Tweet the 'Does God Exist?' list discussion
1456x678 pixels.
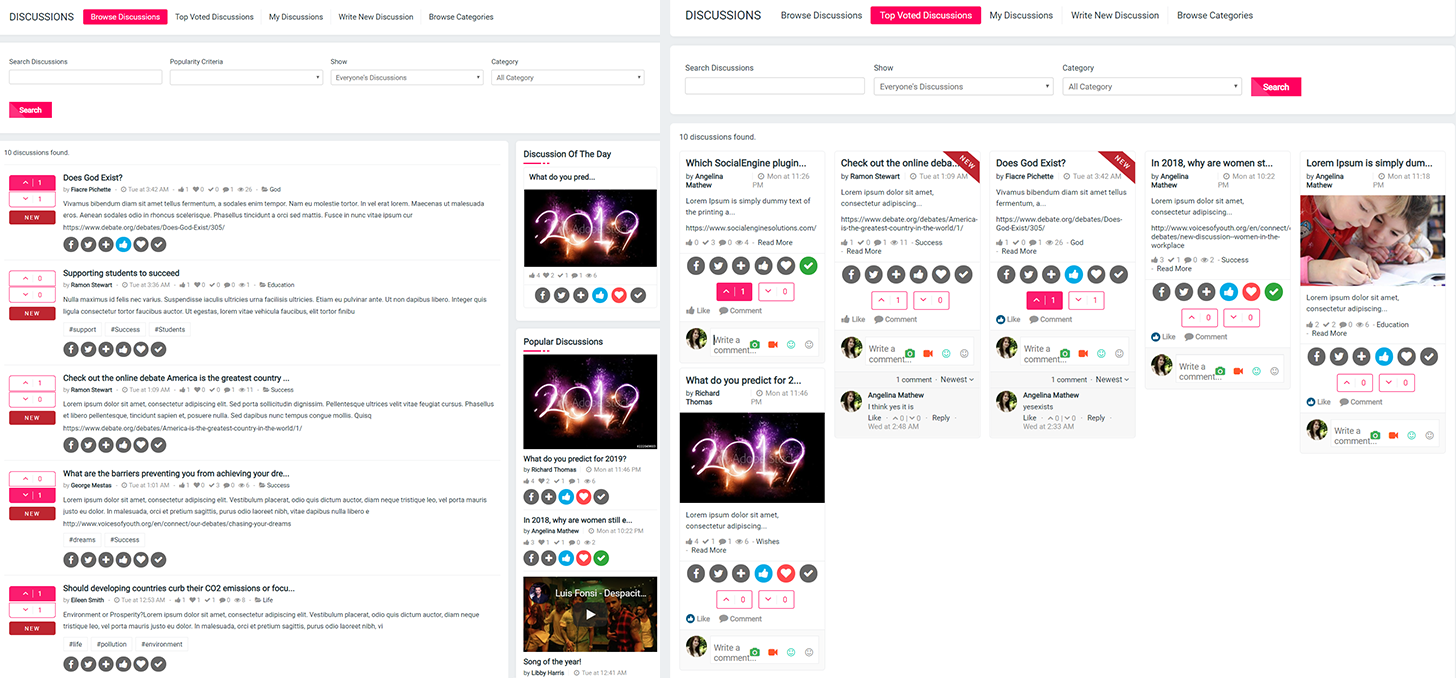[88, 244]
